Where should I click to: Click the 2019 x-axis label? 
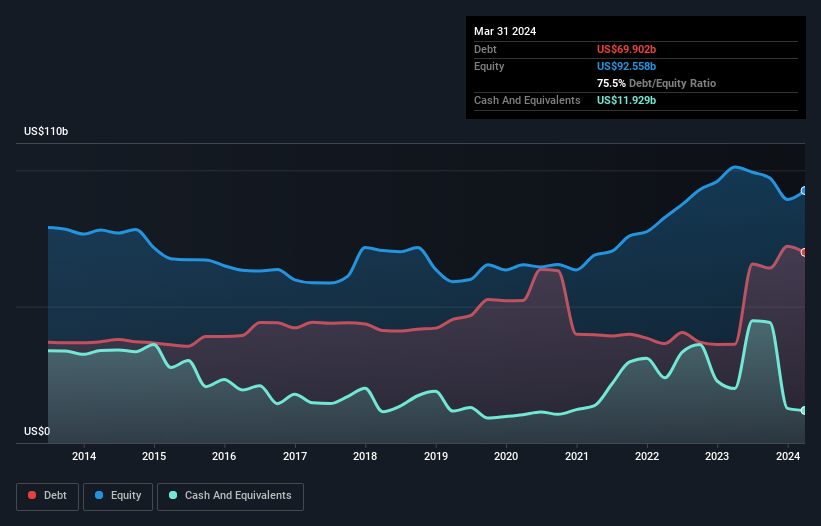click(x=436, y=456)
